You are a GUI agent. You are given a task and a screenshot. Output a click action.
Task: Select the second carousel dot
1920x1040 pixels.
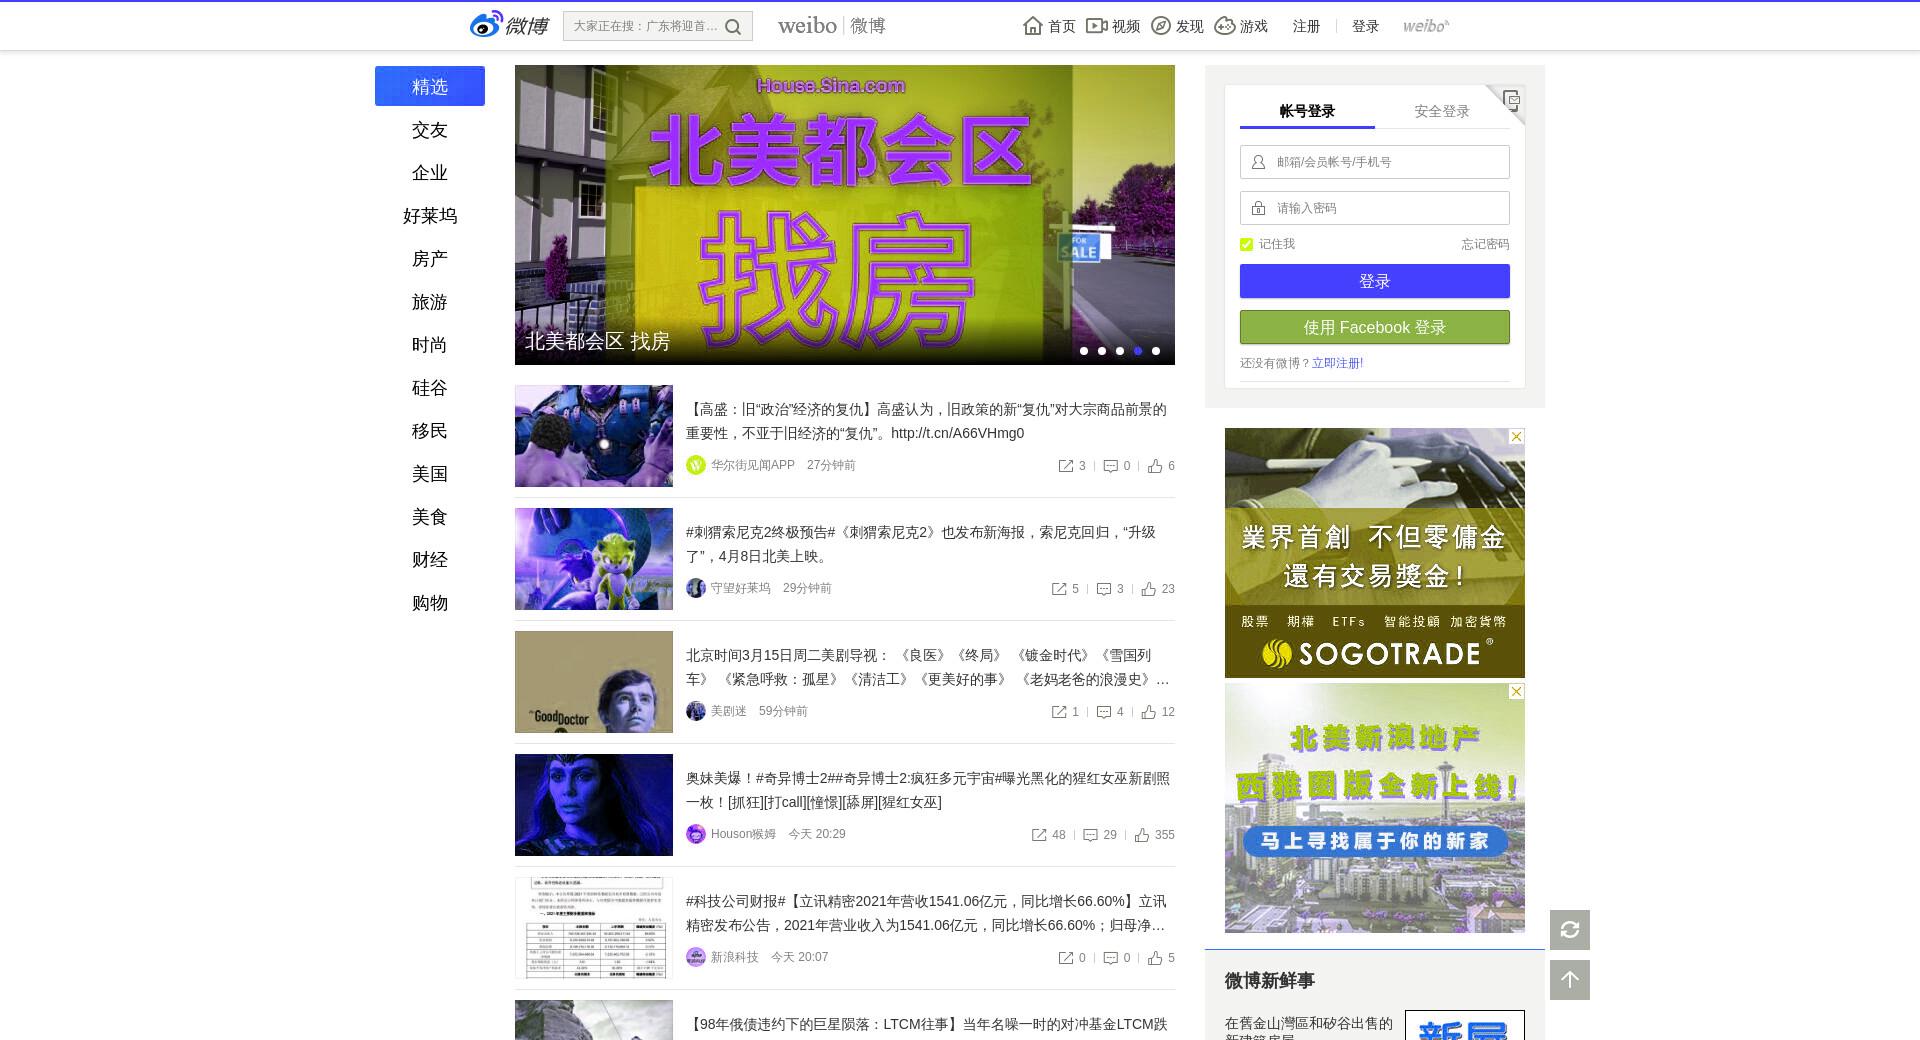click(1102, 351)
